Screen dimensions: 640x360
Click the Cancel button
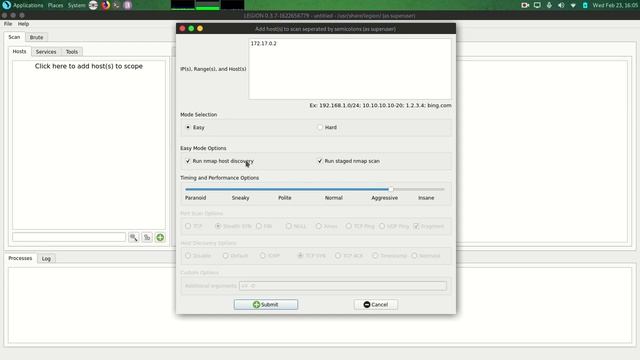click(376, 304)
